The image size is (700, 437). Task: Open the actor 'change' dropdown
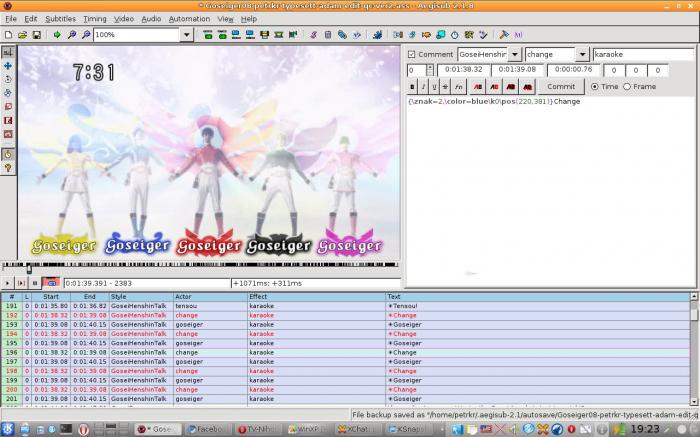pos(582,54)
